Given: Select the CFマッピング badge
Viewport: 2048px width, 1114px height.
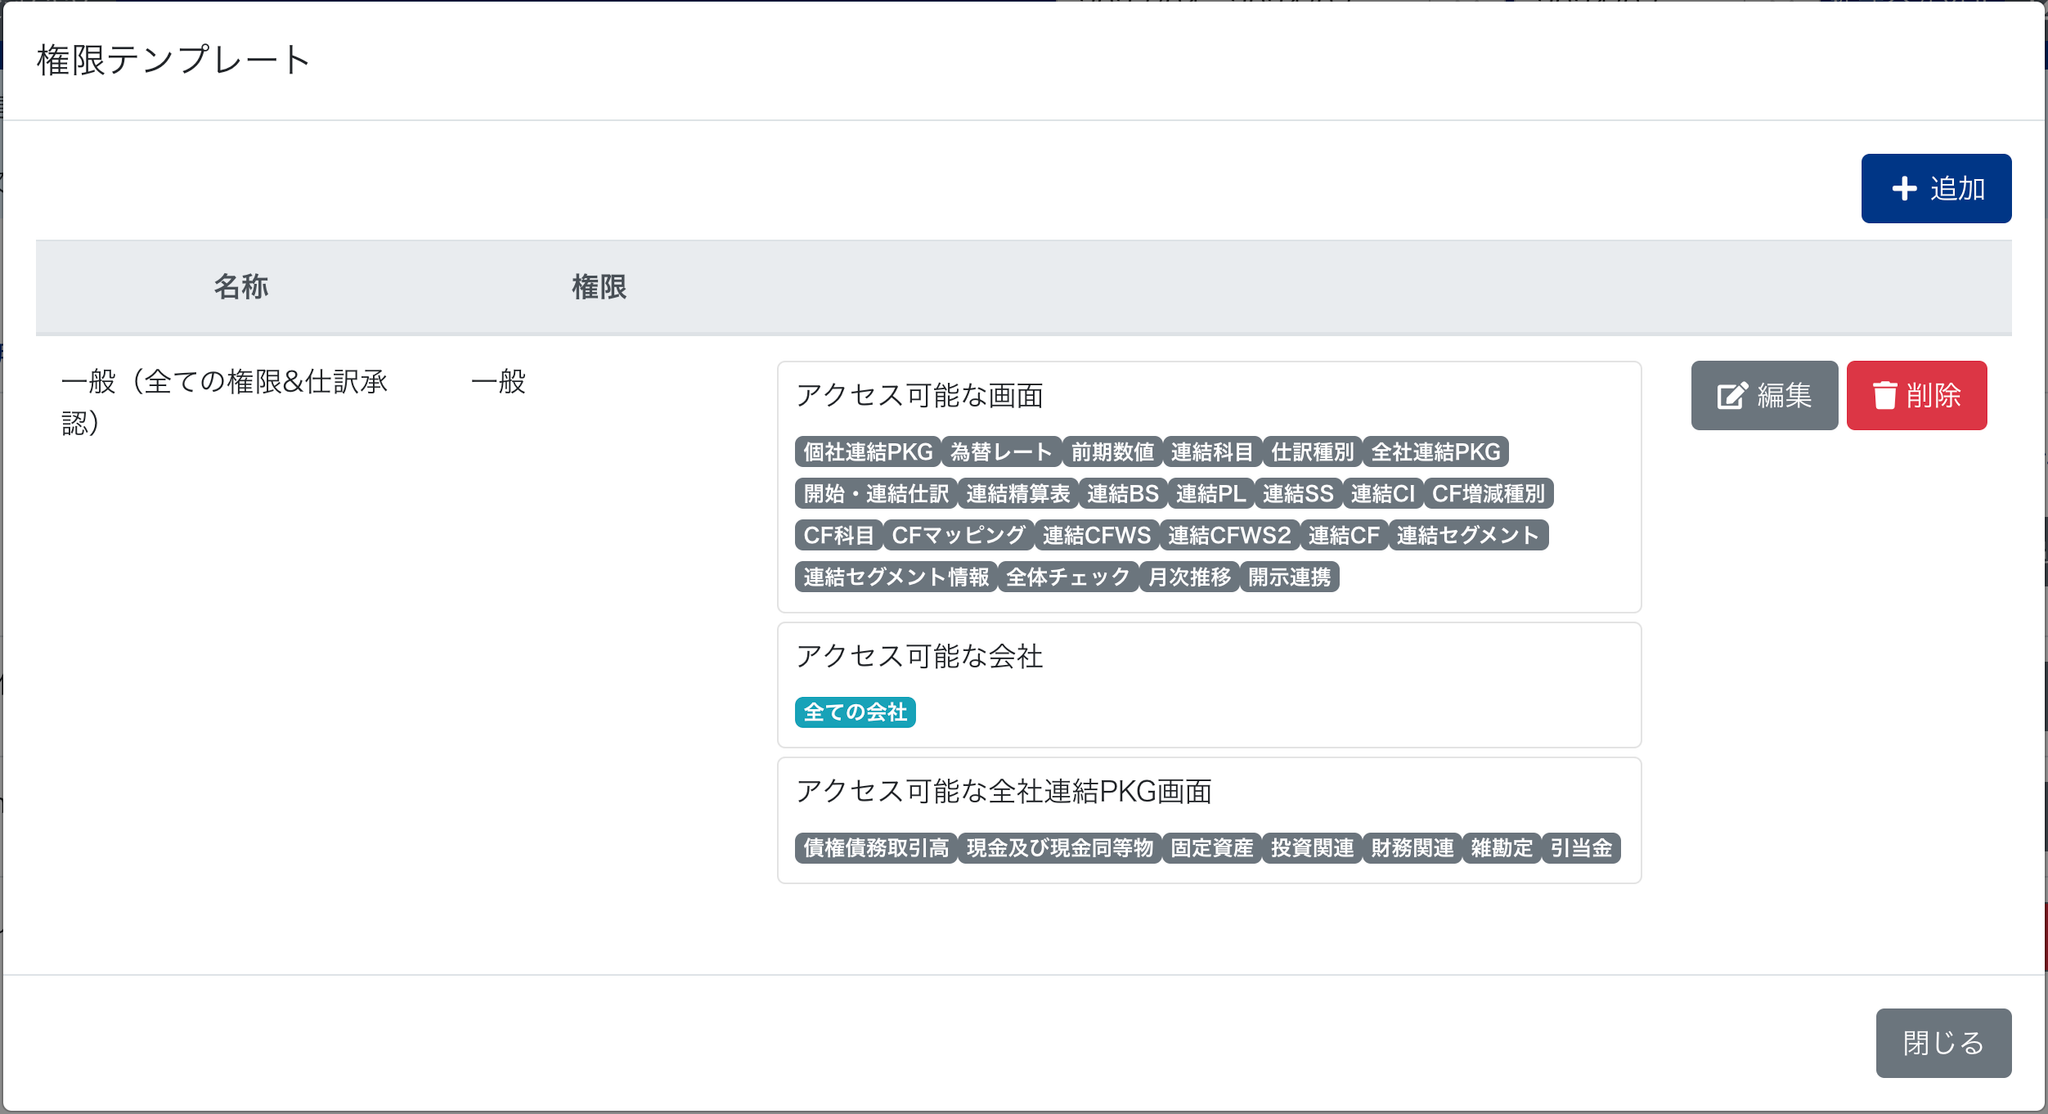Looking at the screenshot, I should (x=958, y=536).
